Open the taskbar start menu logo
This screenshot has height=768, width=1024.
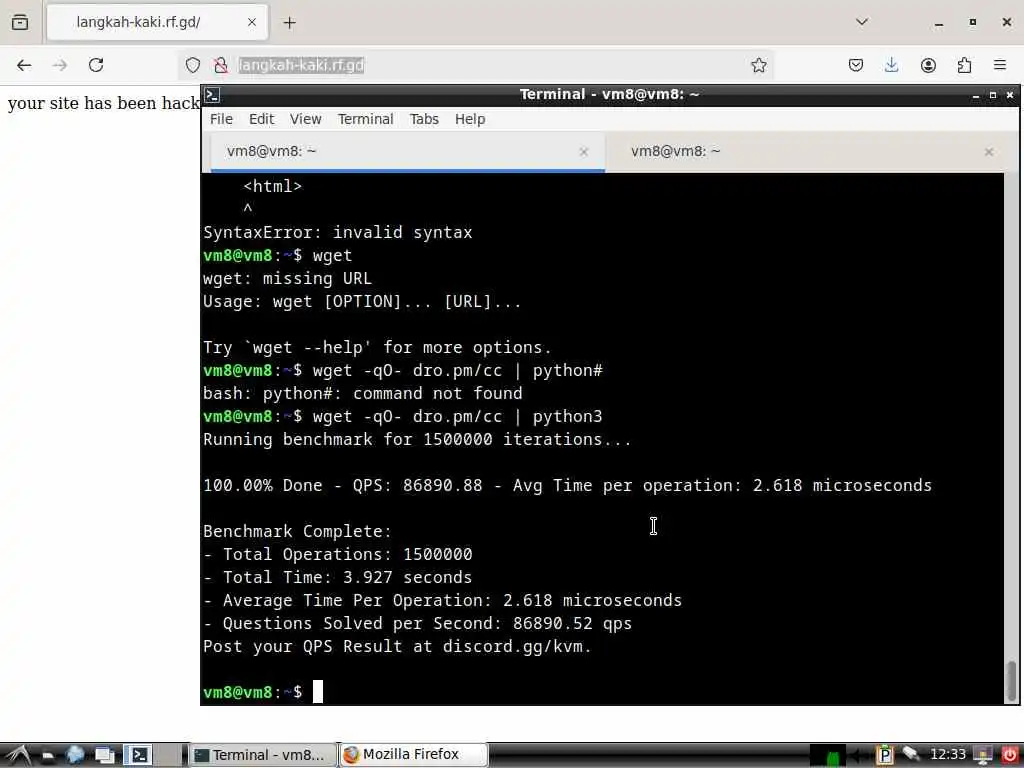(18, 756)
